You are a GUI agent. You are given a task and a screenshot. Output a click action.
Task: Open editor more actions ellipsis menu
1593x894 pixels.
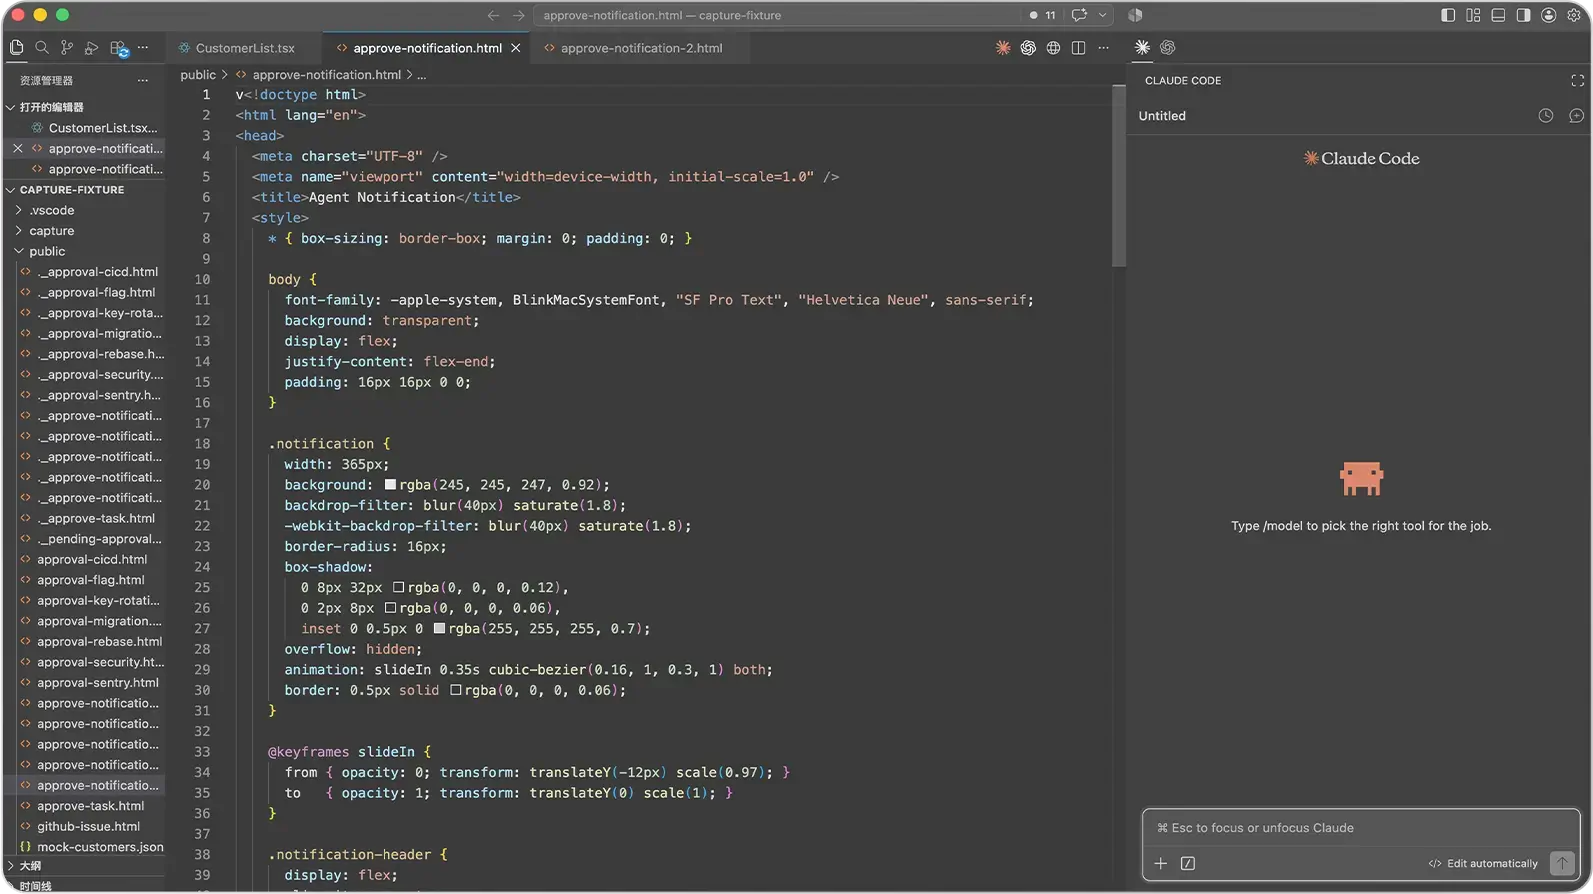1104,47
